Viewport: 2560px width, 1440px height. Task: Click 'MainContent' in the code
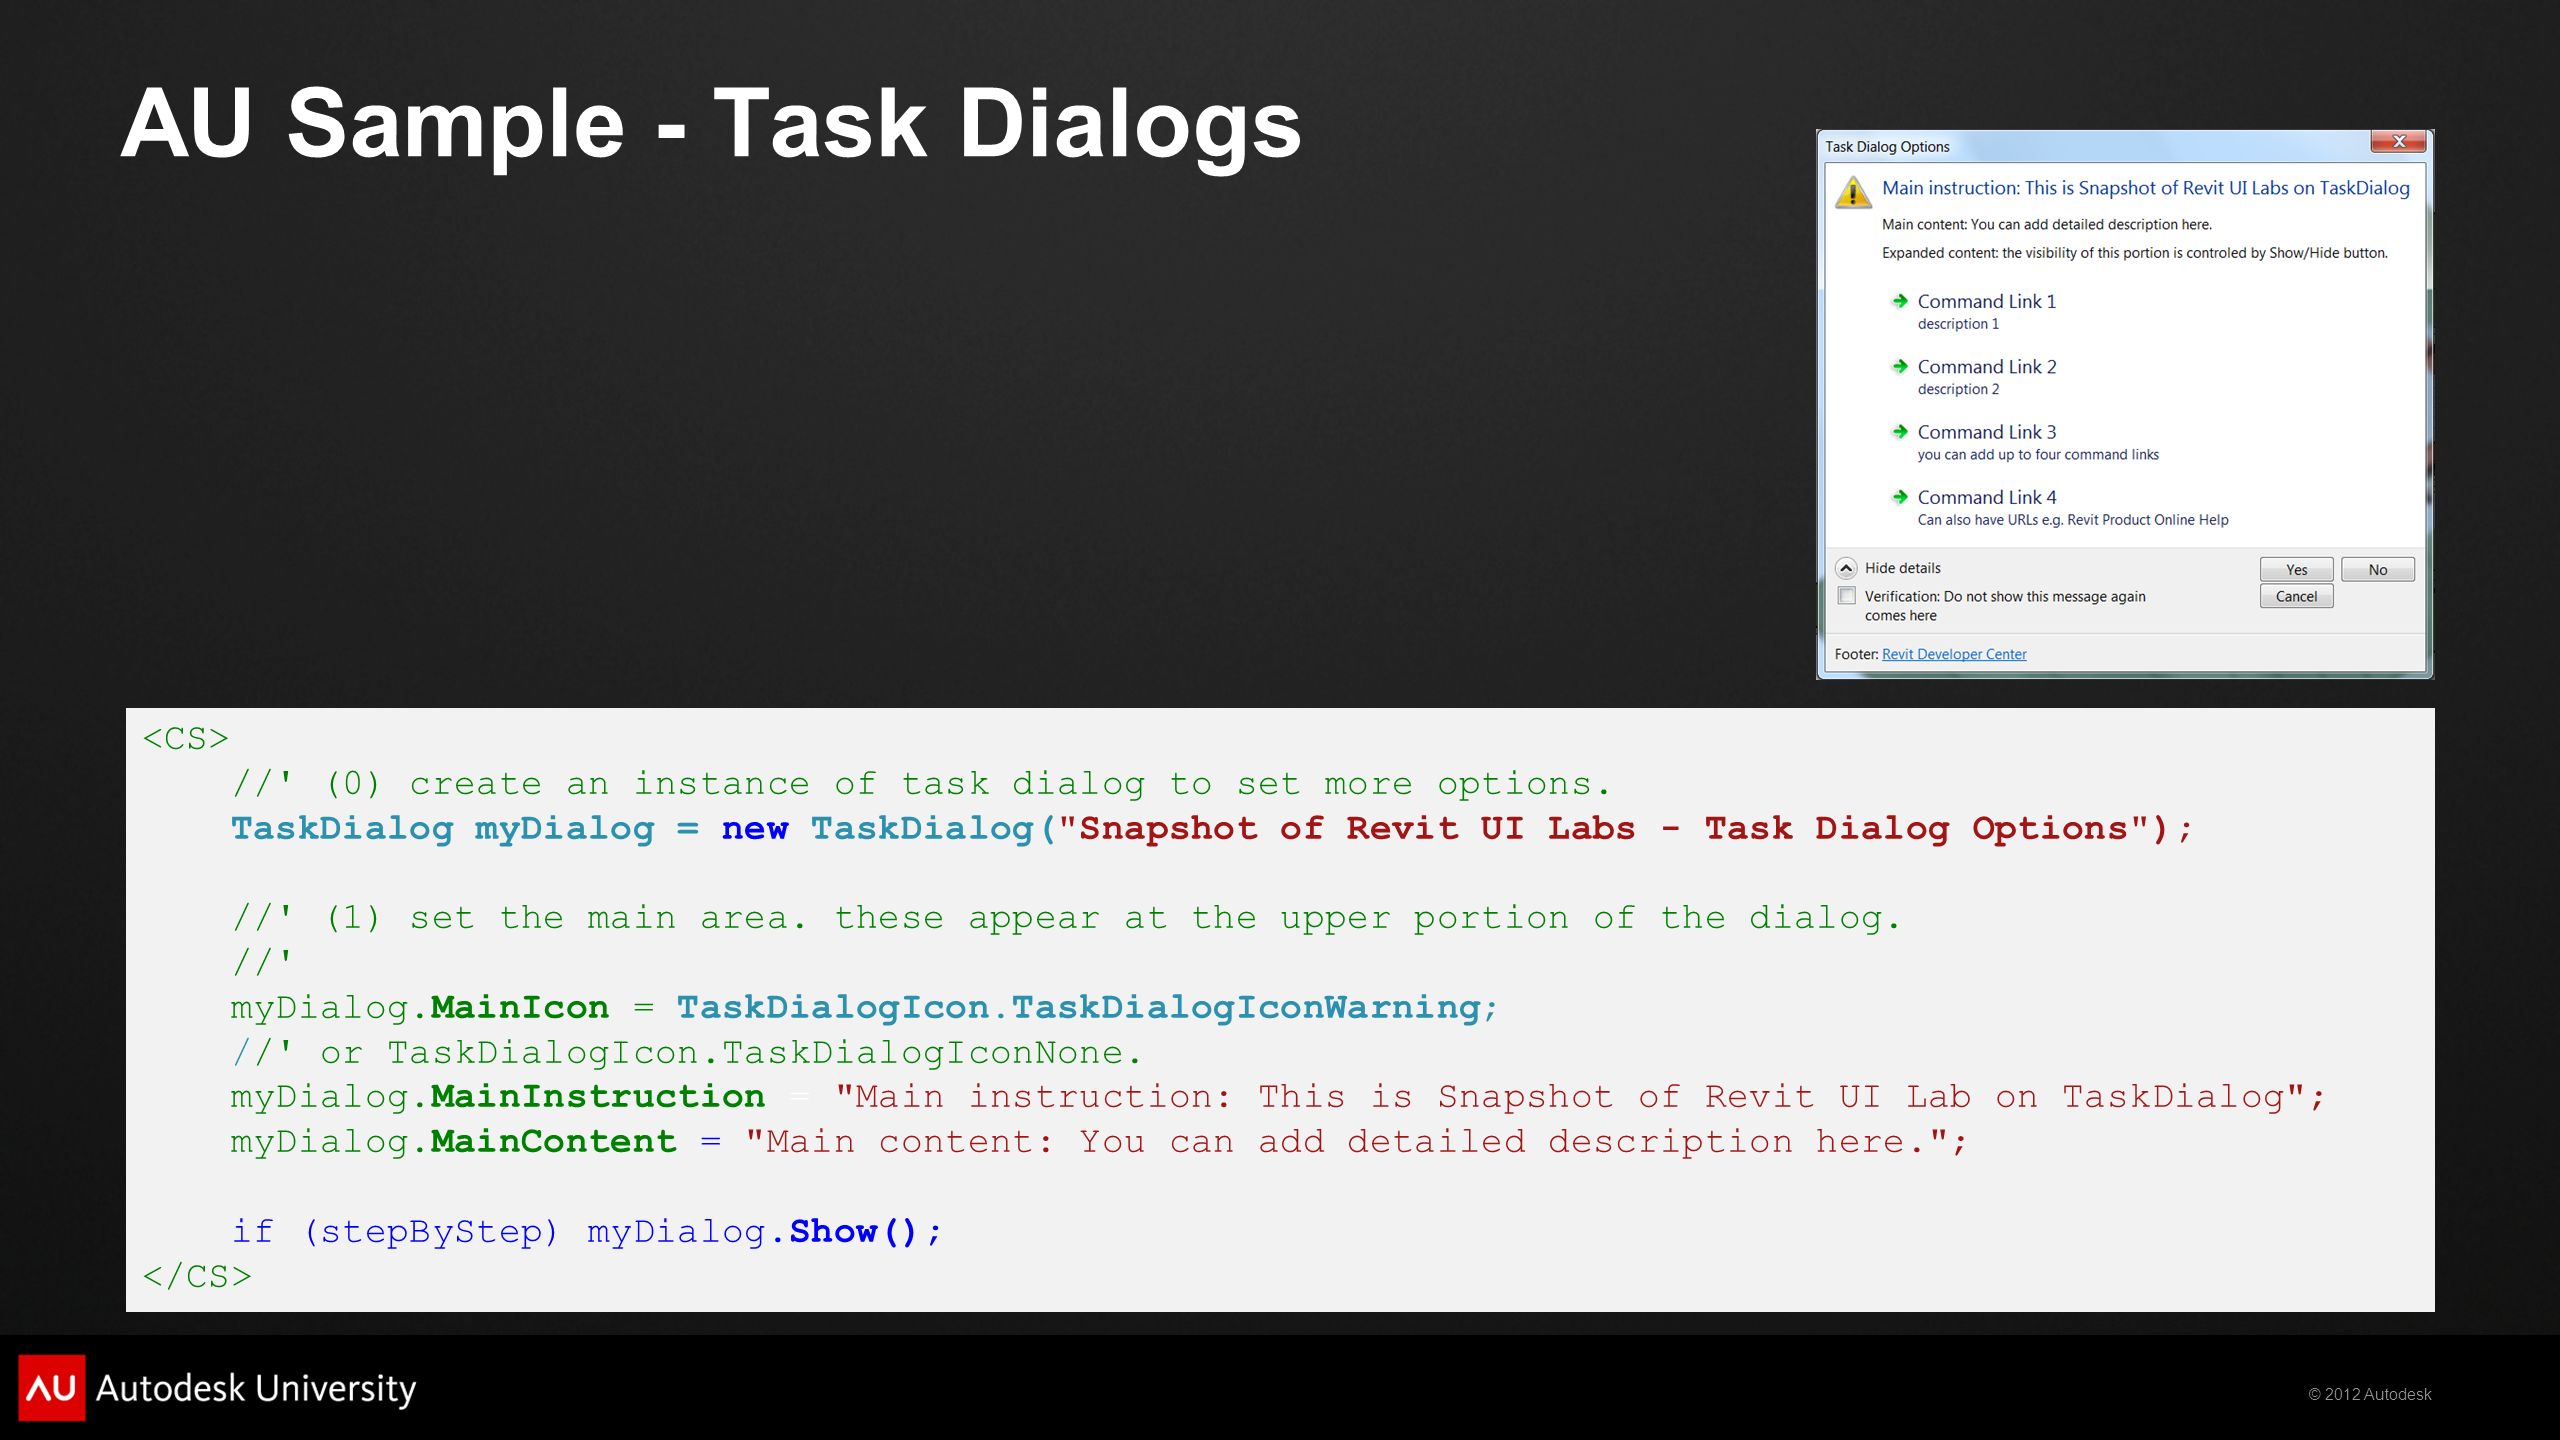pos(553,1142)
